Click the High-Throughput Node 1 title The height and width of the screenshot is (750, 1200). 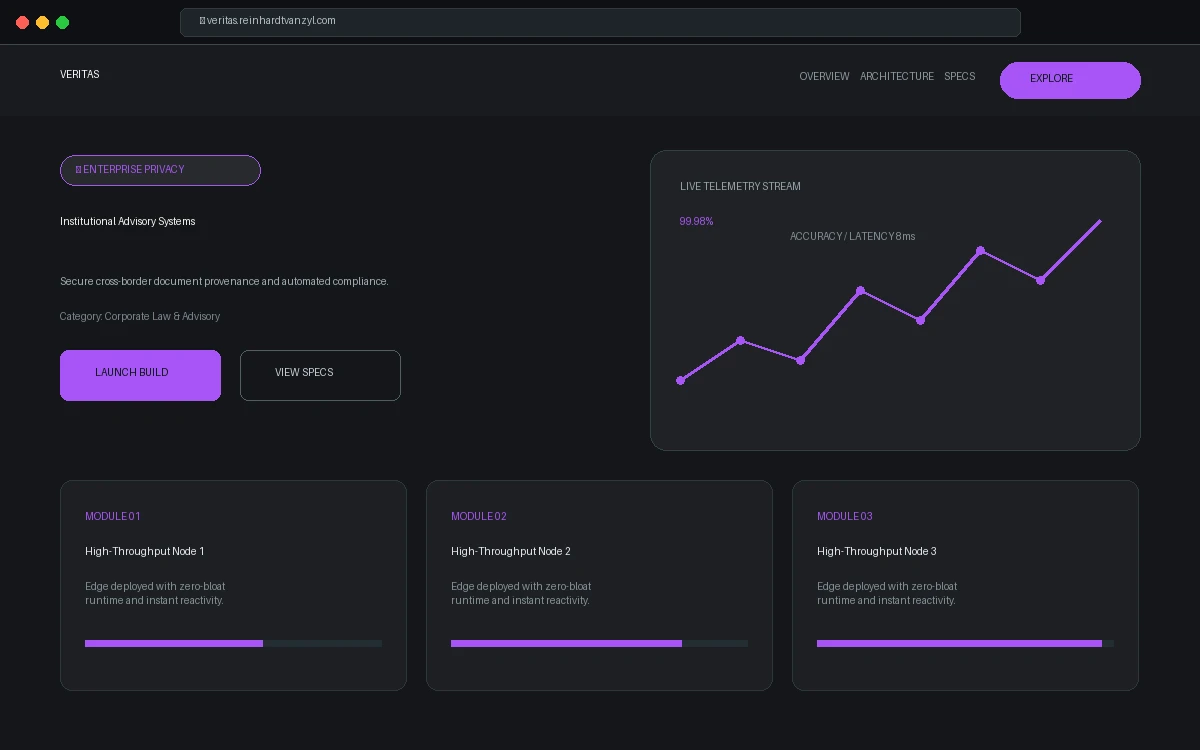tap(145, 552)
